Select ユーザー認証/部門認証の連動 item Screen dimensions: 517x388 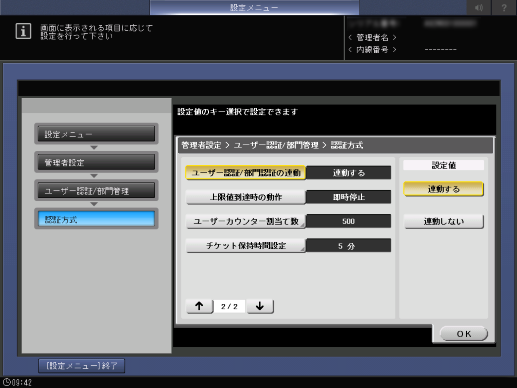tap(246, 173)
